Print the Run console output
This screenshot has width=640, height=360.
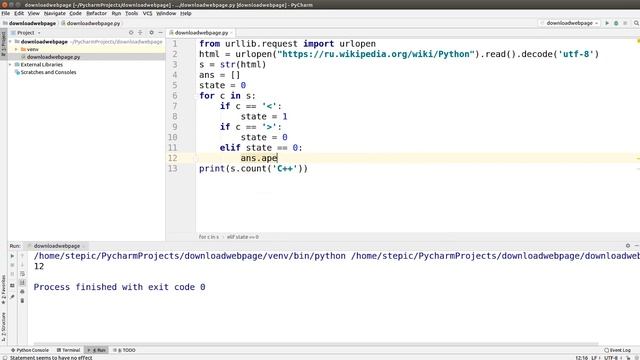click(x=22, y=292)
